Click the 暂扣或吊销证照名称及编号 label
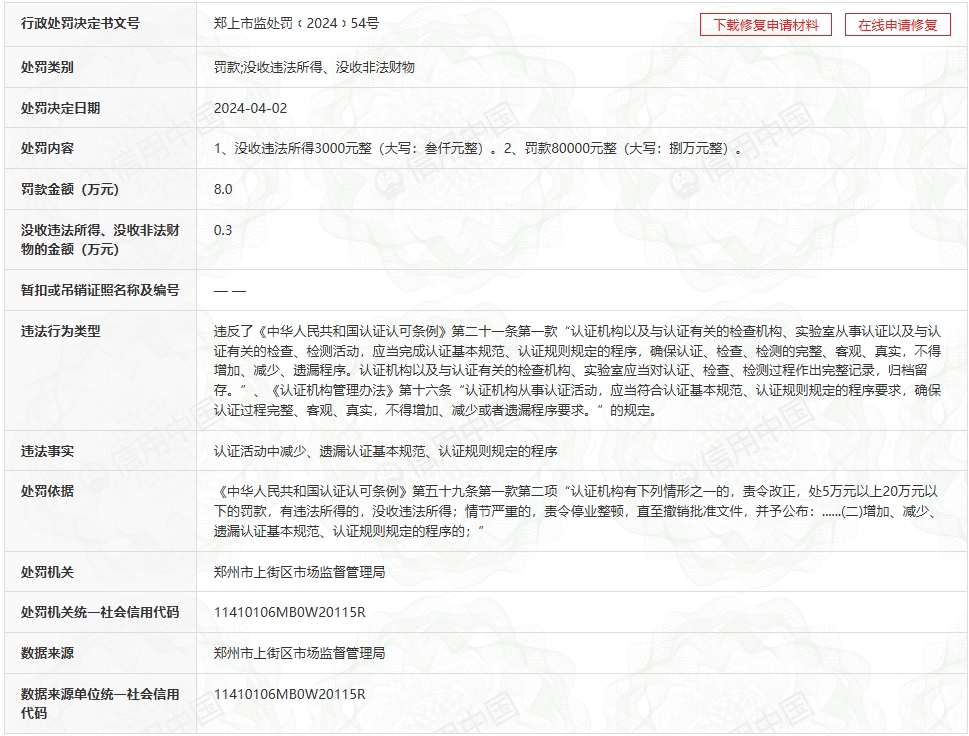The width and height of the screenshot is (969, 736). pos(100,290)
